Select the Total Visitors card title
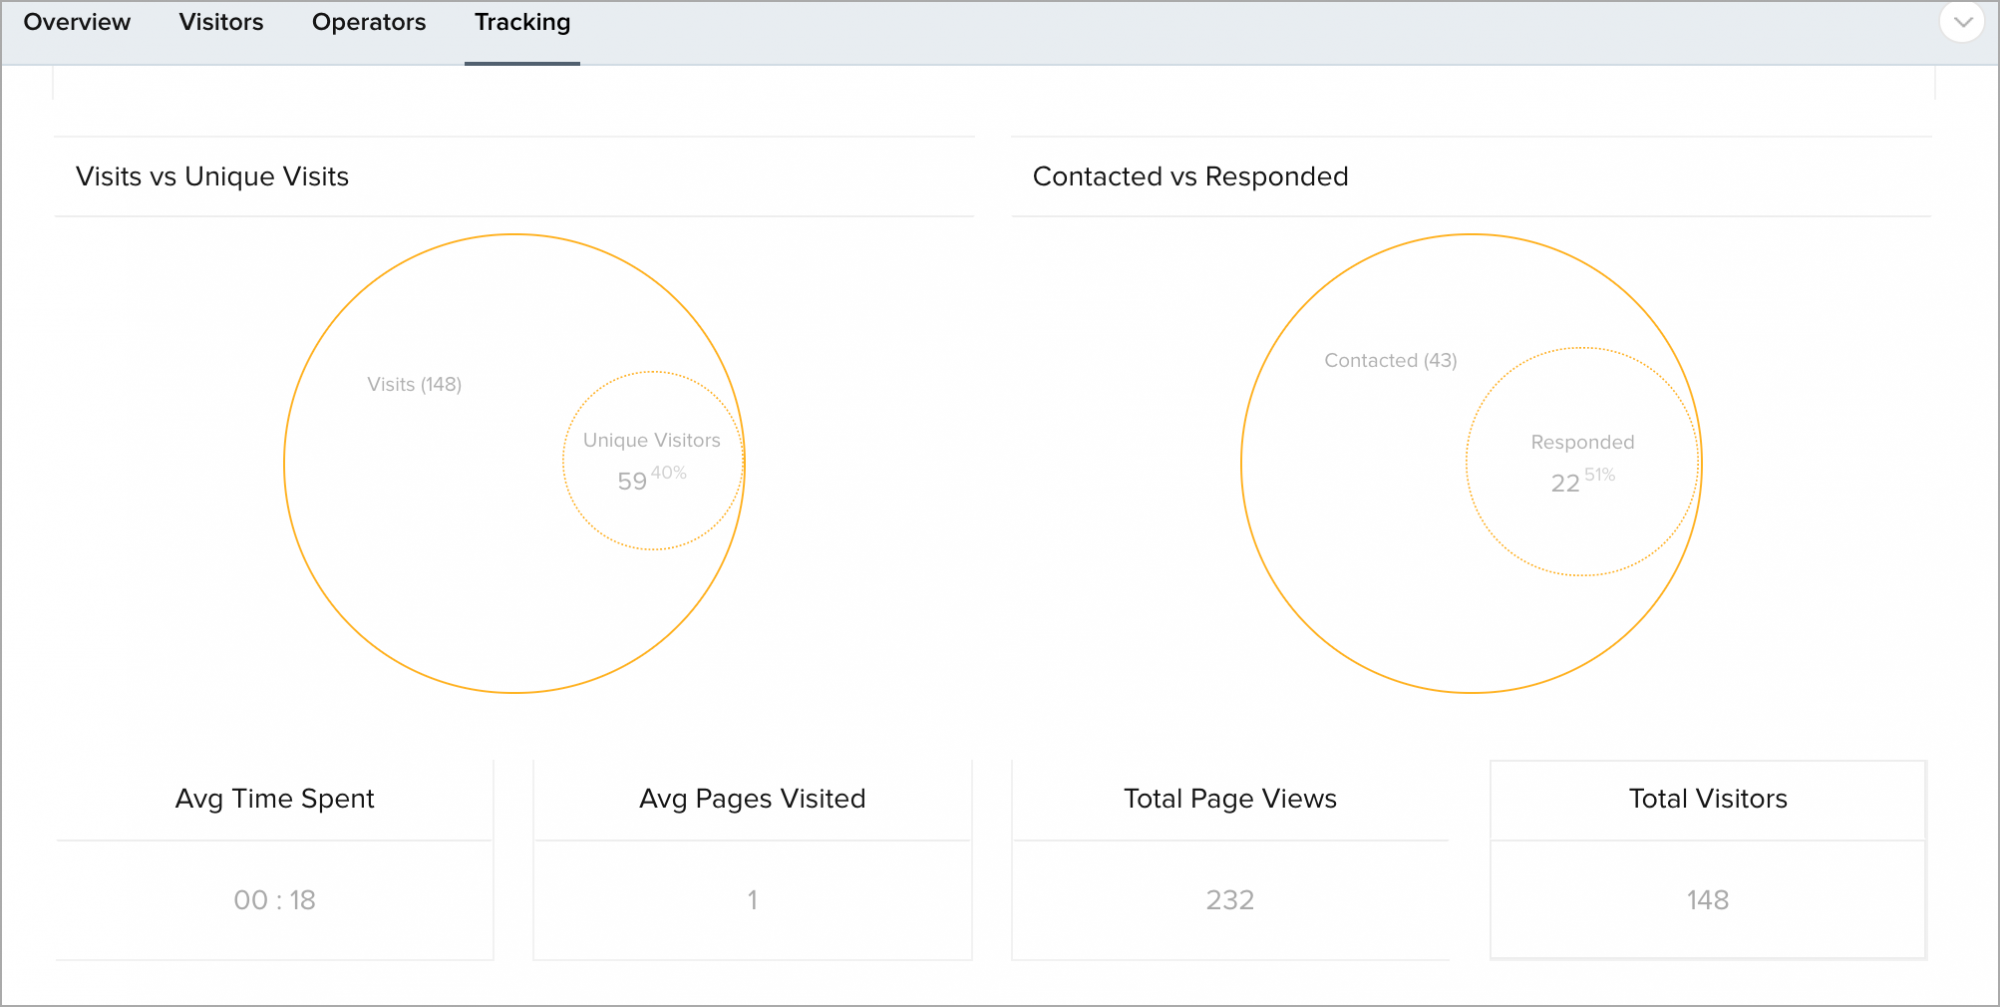2000x1007 pixels. tap(1708, 799)
